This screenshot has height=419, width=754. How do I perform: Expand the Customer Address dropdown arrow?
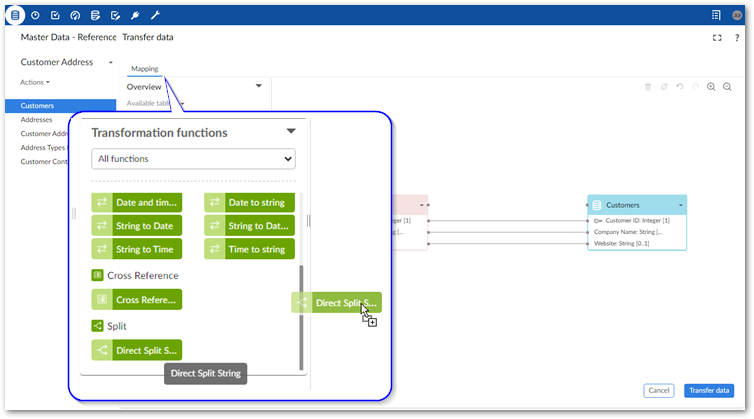(x=111, y=62)
